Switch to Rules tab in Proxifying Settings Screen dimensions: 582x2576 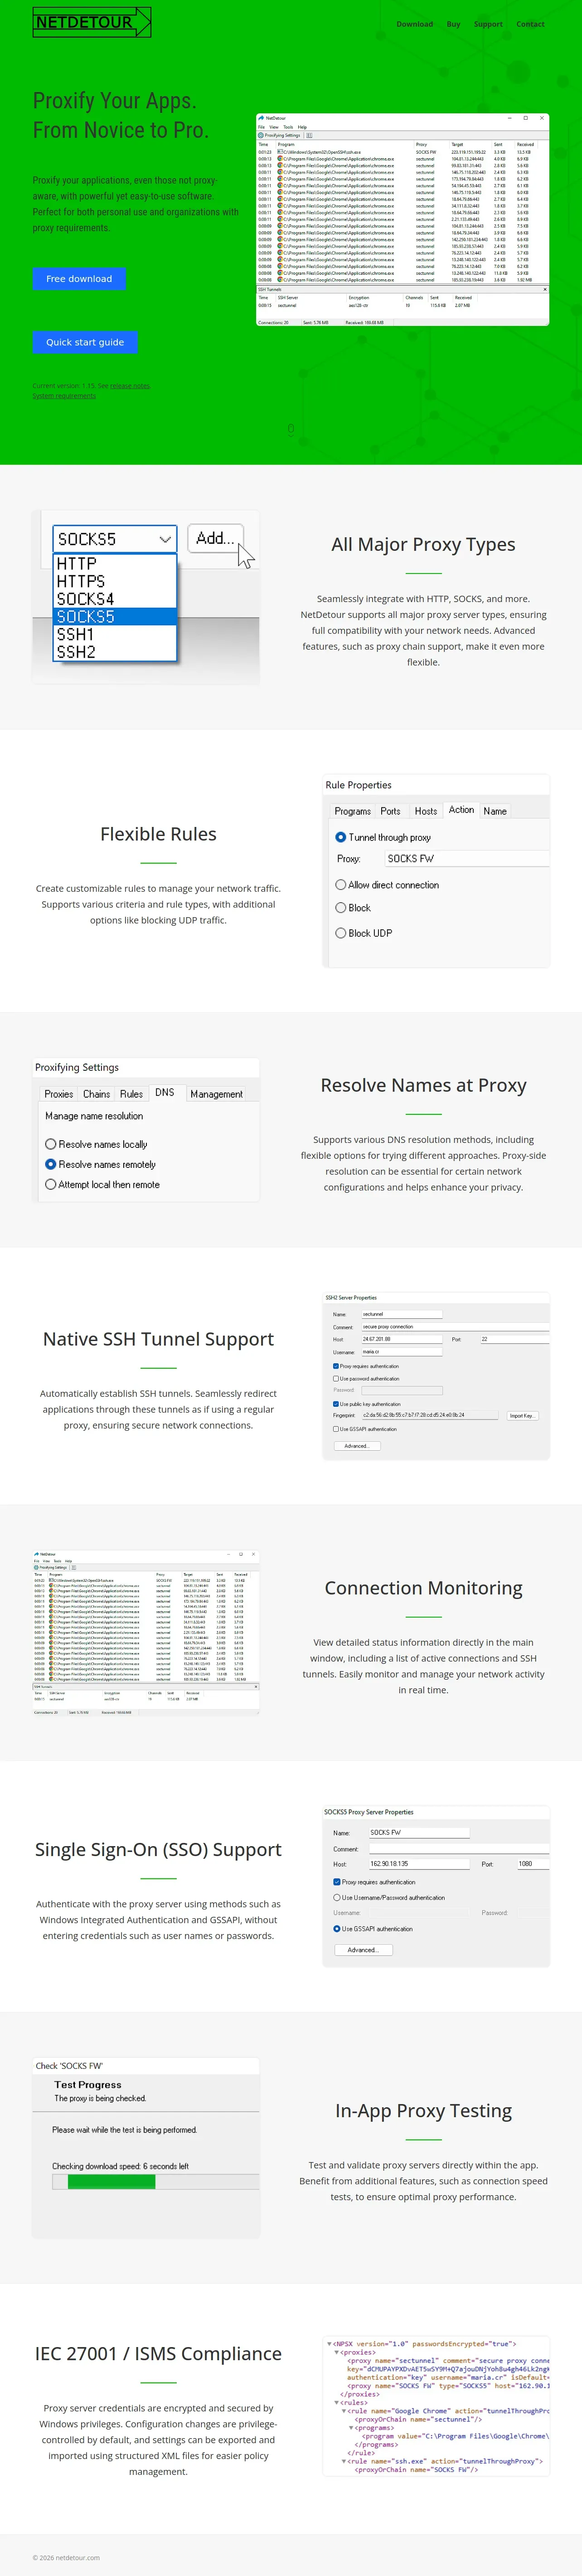(131, 1094)
